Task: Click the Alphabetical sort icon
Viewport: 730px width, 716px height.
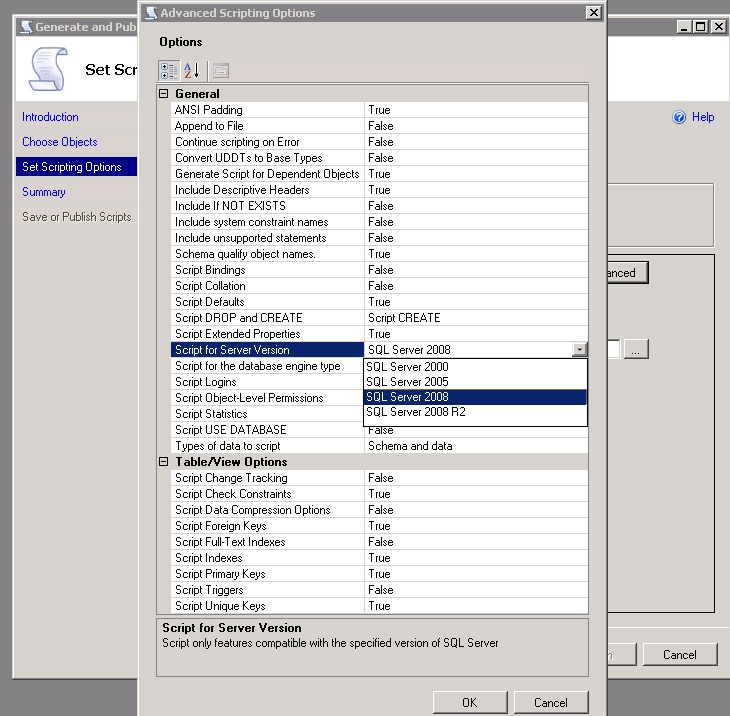Action: coord(192,70)
